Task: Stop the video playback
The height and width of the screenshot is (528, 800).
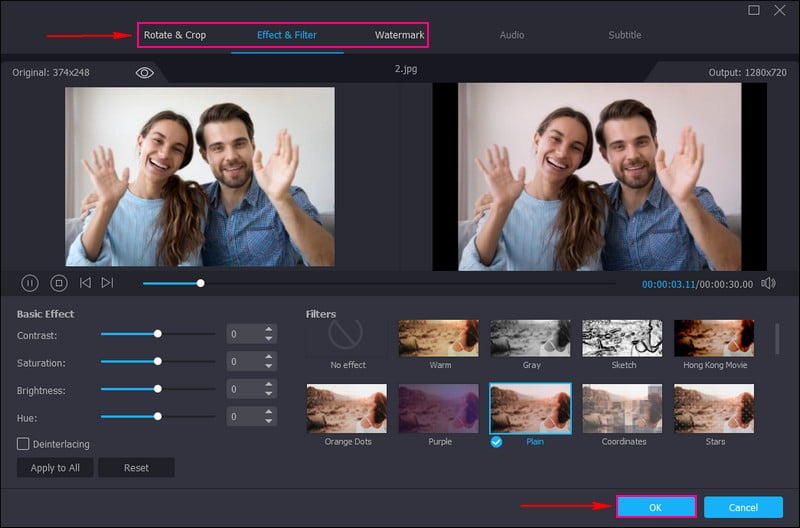Action: [x=58, y=283]
